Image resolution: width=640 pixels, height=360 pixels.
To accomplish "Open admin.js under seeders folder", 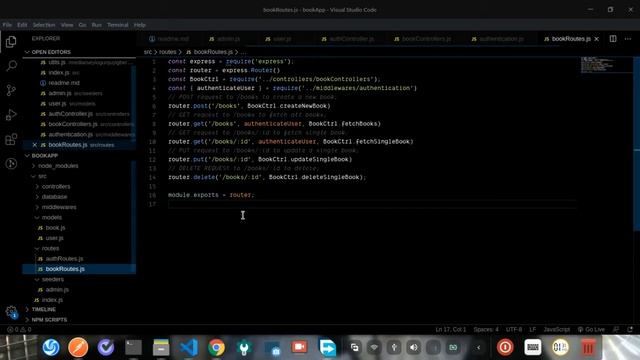I will tap(57, 289).
